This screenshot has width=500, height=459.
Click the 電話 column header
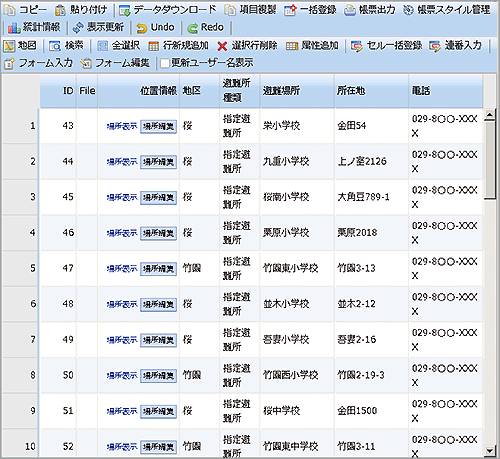[x=446, y=91]
